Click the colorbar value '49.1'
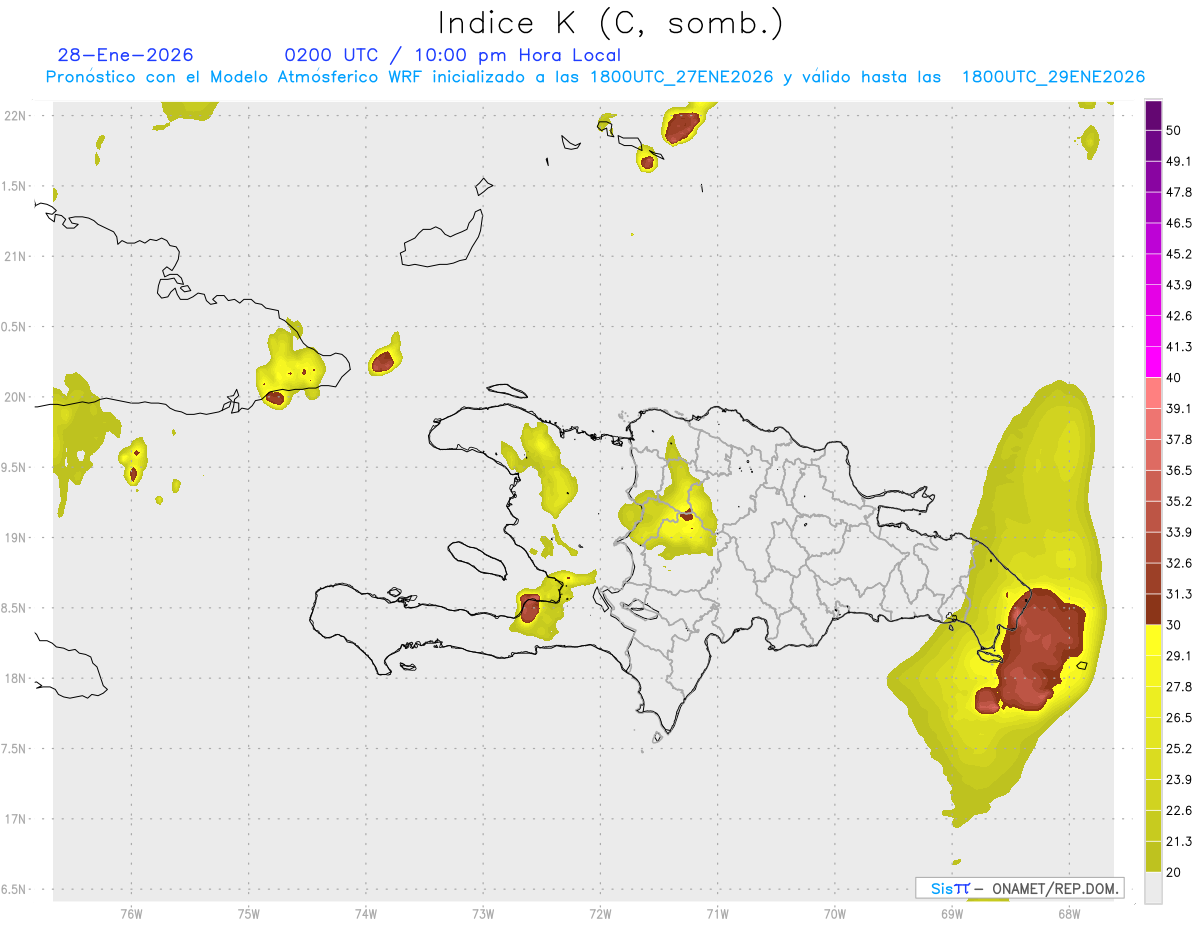 1179,161
